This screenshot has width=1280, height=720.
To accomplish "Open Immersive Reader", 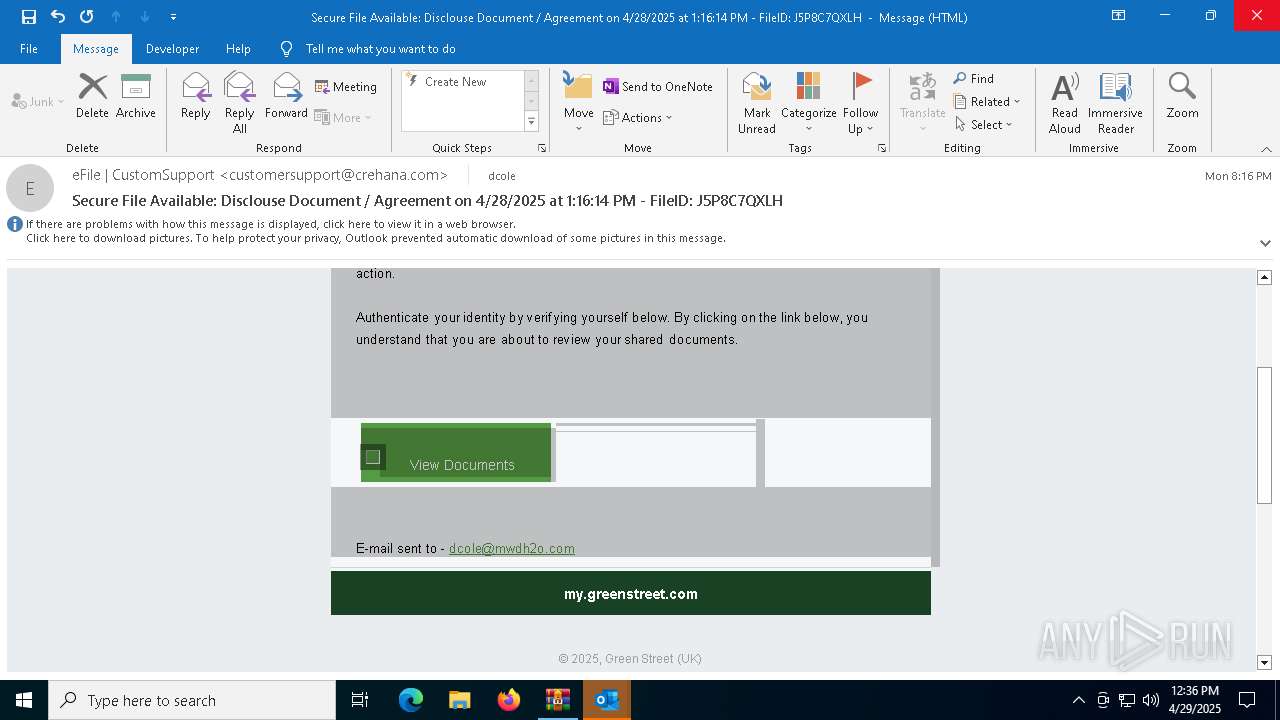I will tap(1115, 102).
